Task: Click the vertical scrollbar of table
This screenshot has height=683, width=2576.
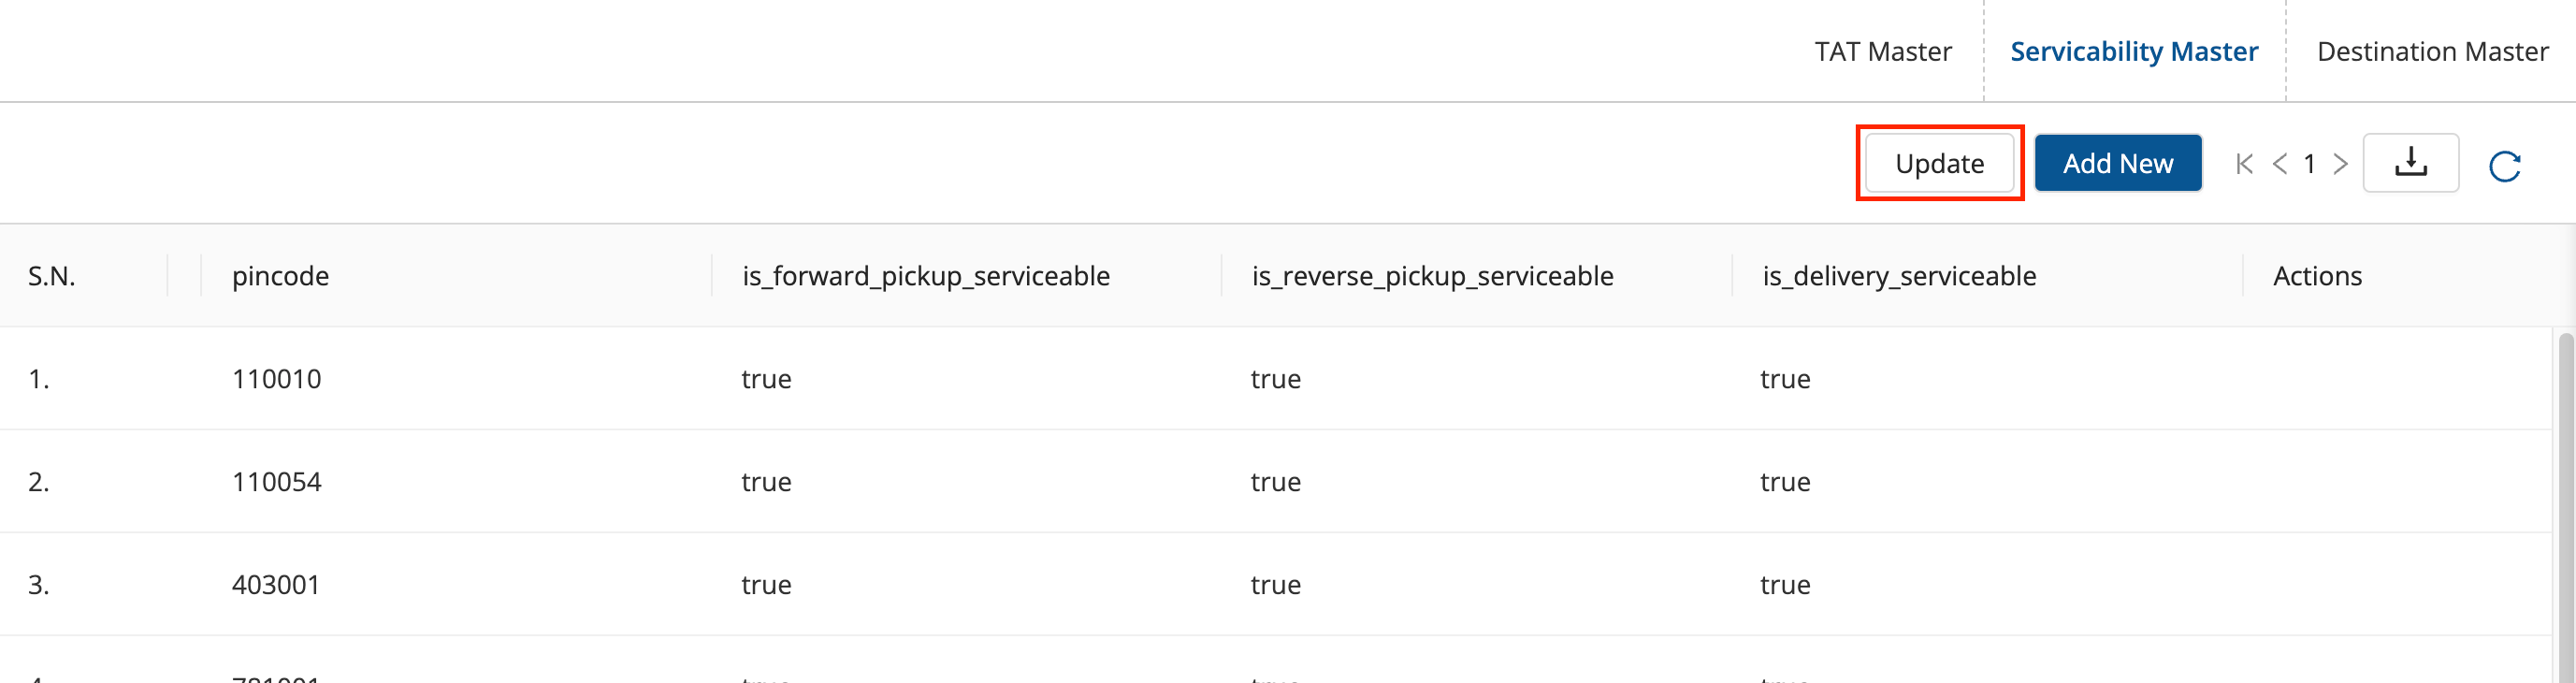Action: click(x=2565, y=500)
